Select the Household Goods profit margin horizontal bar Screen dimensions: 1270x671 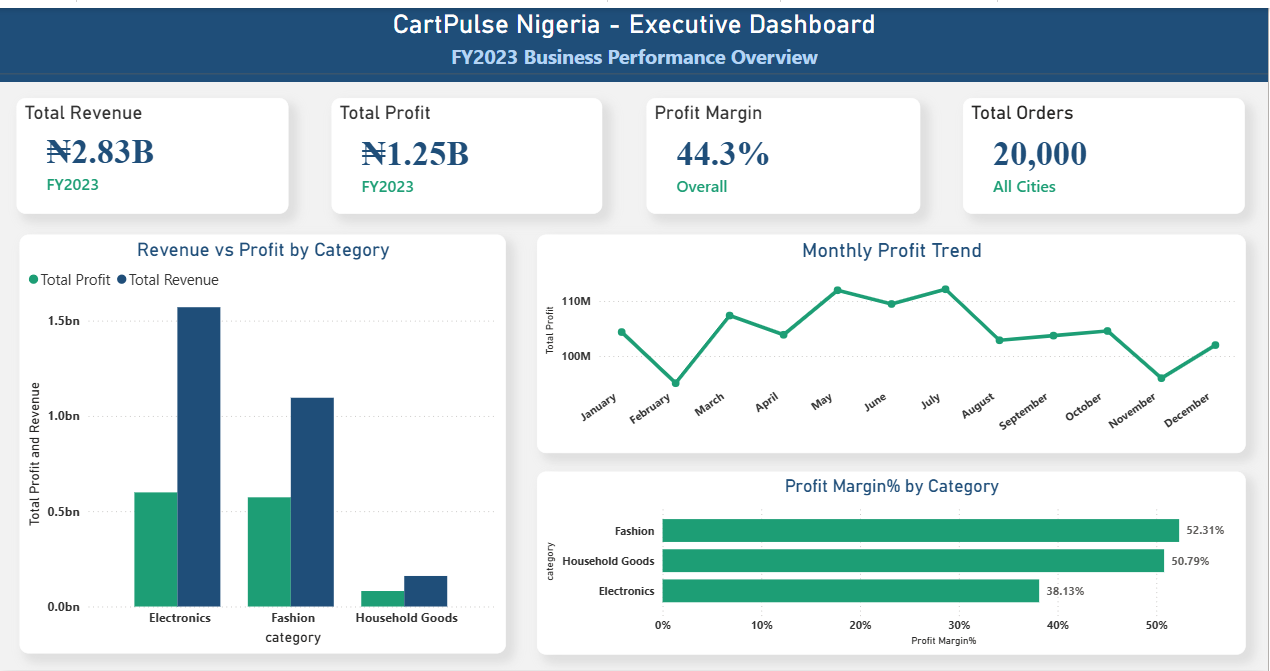pyautogui.click(x=913, y=561)
